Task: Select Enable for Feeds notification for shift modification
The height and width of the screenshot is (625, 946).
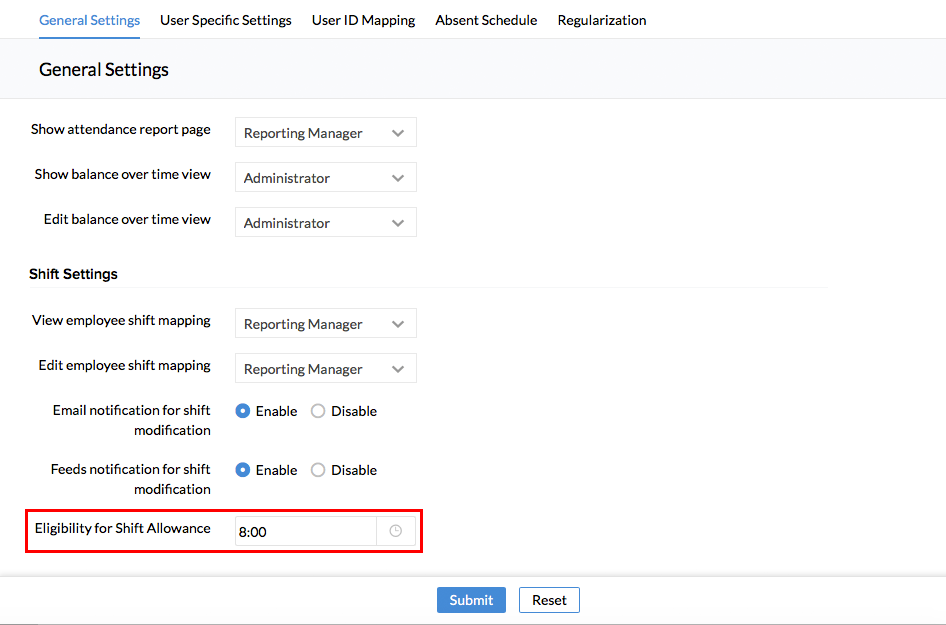Action: tap(243, 470)
